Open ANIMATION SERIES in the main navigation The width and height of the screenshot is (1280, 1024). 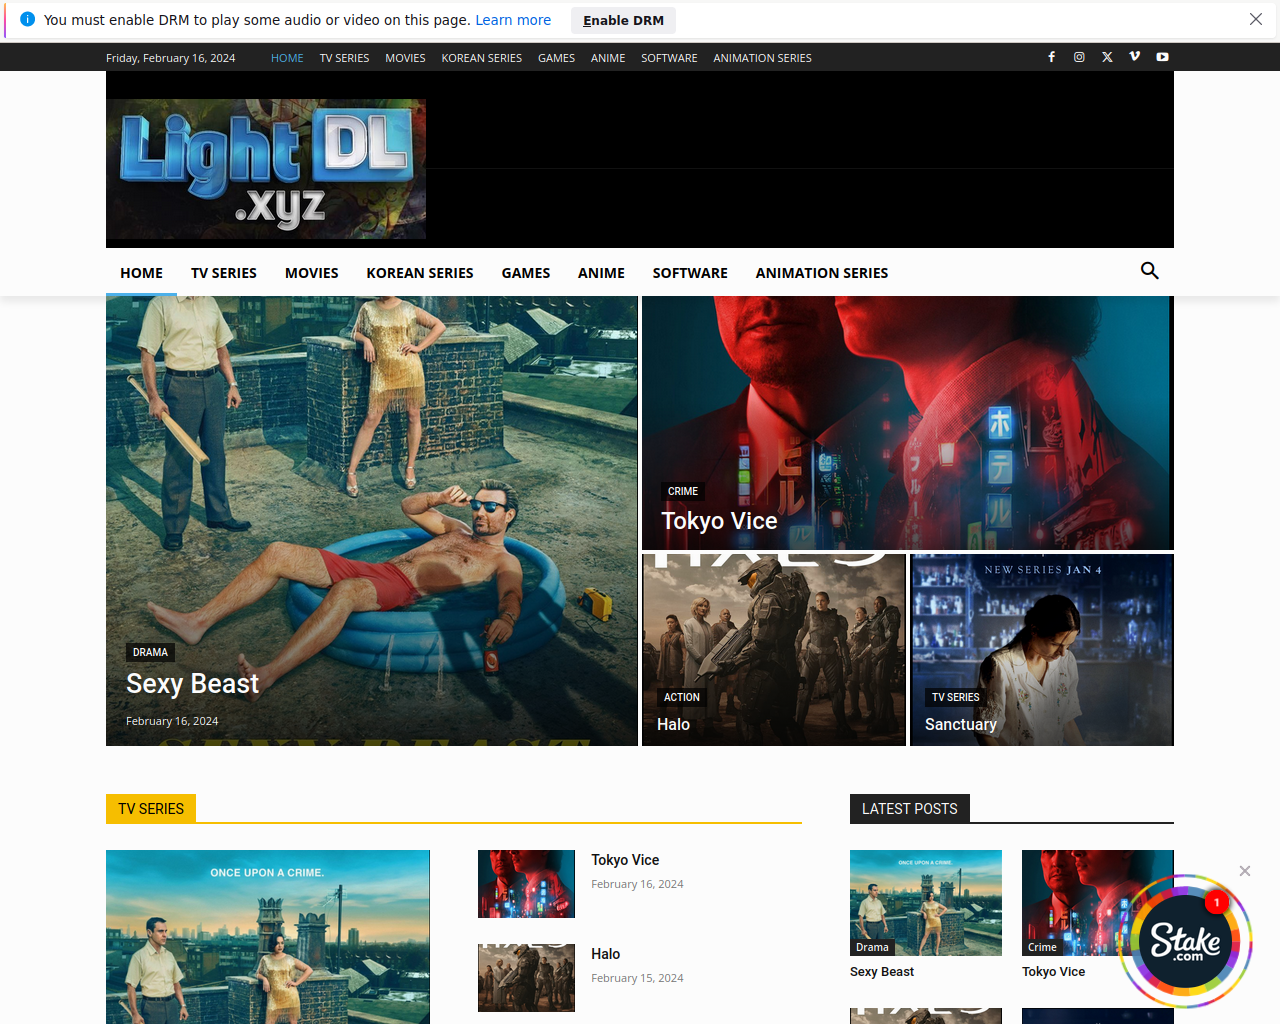822,273
